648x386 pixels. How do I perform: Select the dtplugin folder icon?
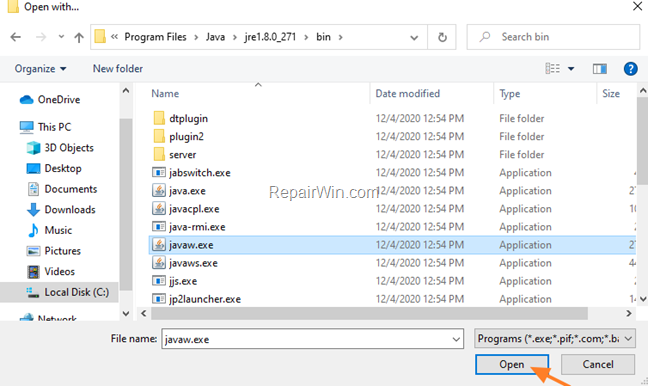point(159,118)
